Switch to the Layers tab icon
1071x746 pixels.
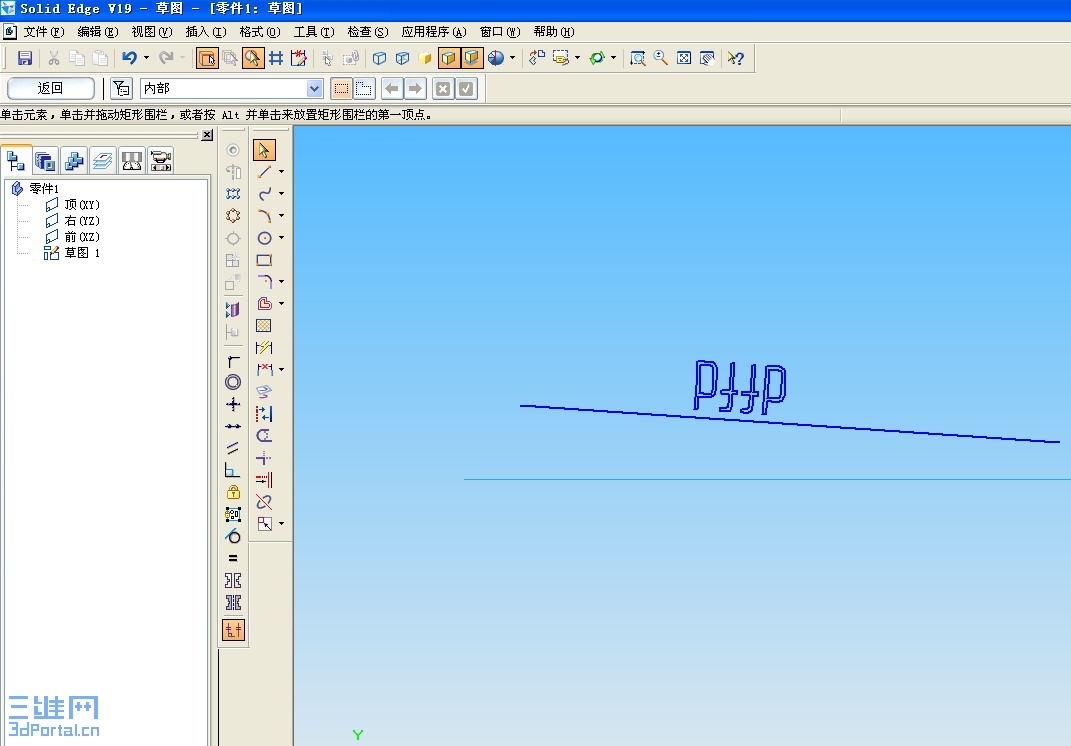tap(103, 161)
